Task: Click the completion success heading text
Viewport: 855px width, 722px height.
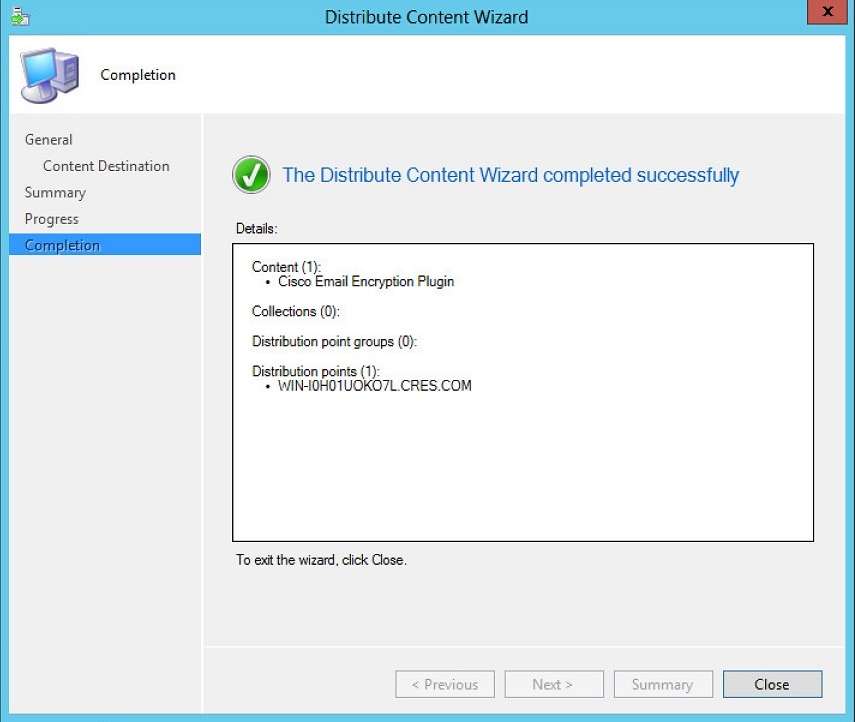Action: 510,175
